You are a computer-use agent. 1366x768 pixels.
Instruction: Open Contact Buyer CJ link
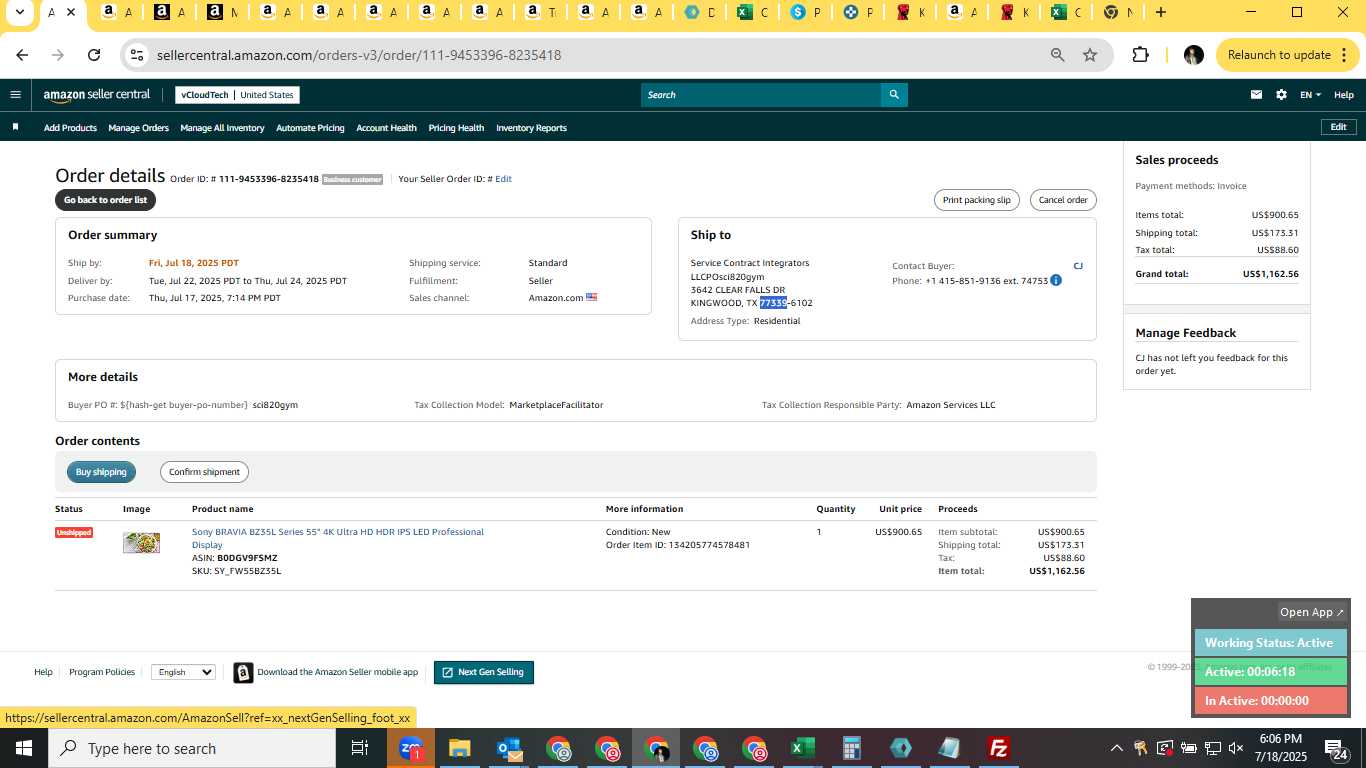coord(1078,266)
